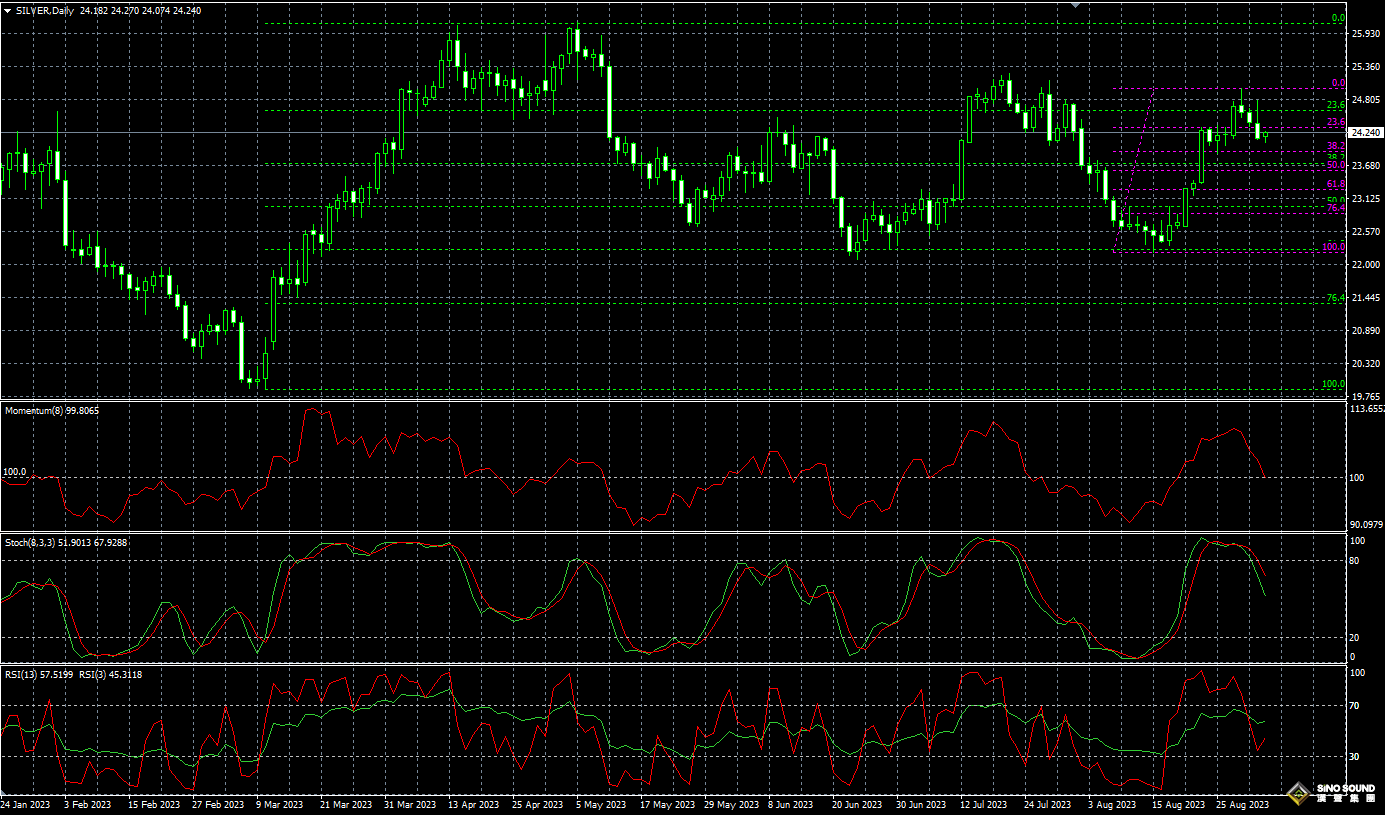Image resolution: width=1385 pixels, height=815 pixels.
Task: Click the chart shift triangle marker at top
Action: click(x=1075, y=4)
